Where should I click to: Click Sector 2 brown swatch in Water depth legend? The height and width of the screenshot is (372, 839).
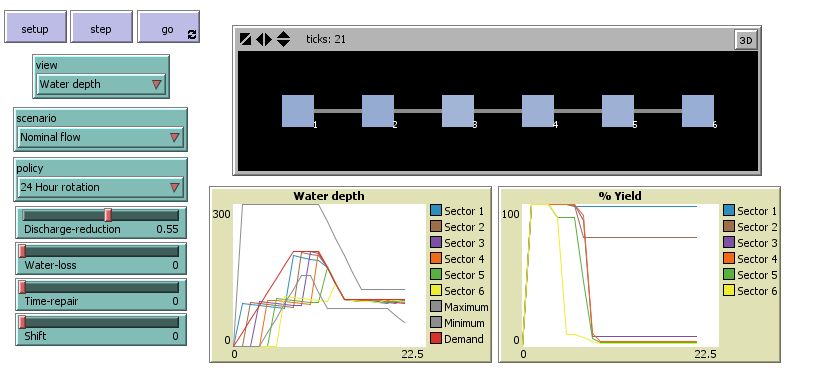point(436,227)
